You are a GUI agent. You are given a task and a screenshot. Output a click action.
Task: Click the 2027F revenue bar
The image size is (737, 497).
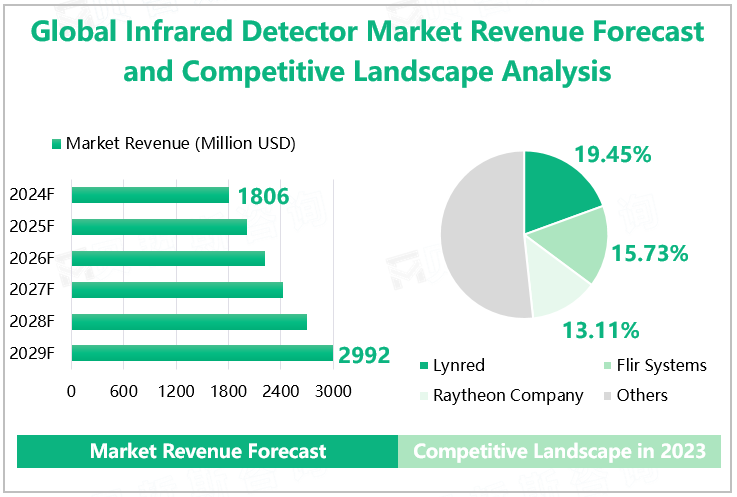tap(177, 290)
